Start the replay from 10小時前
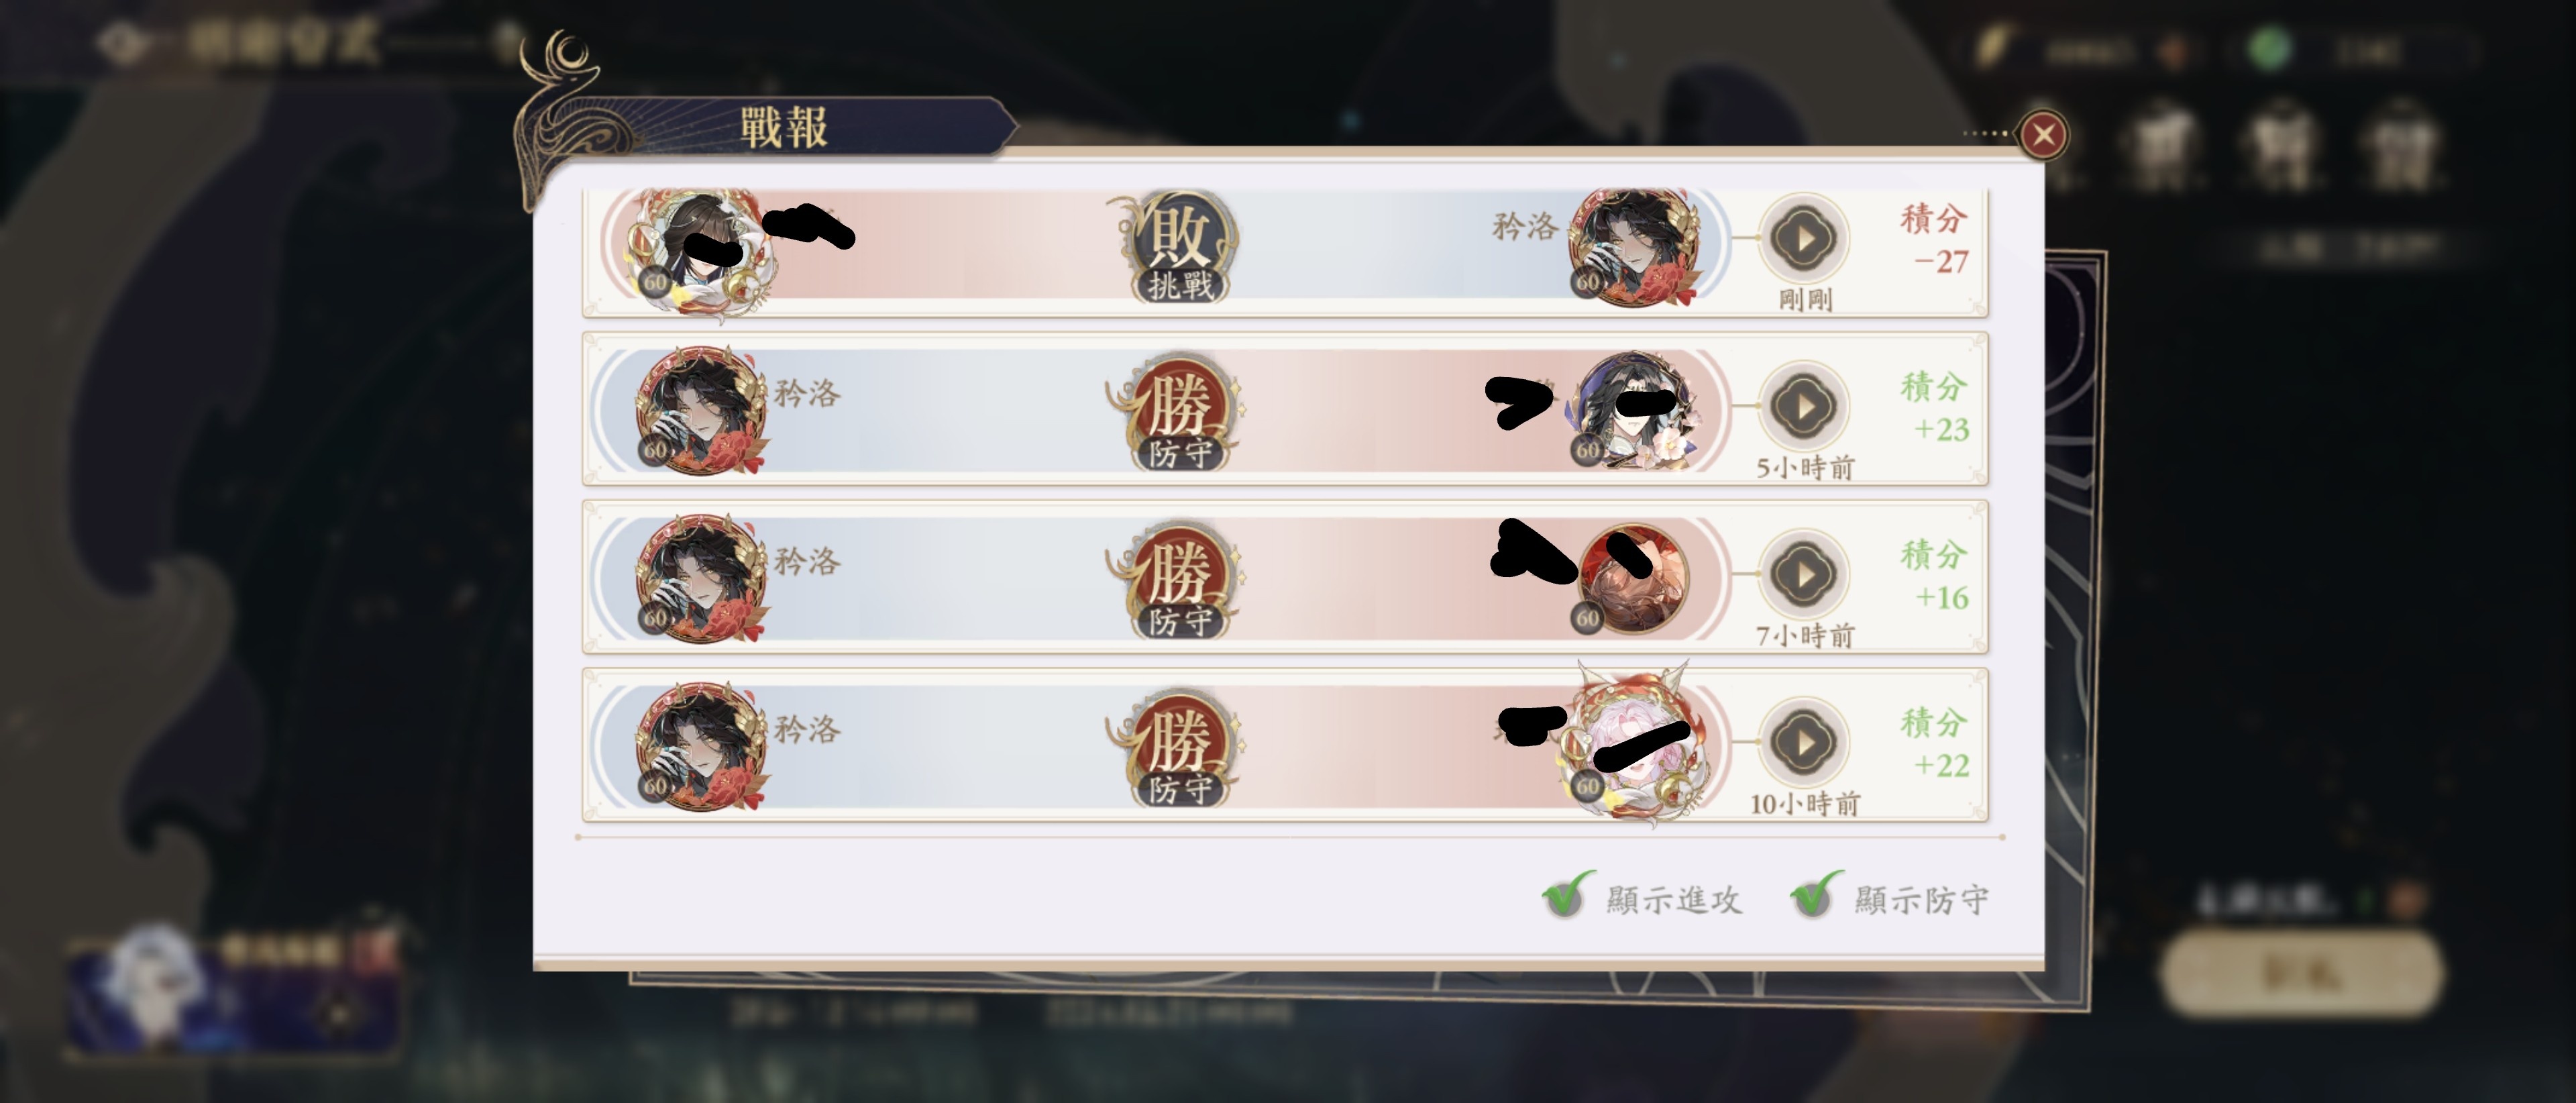The image size is (2576, 1103). point(1804,742)
